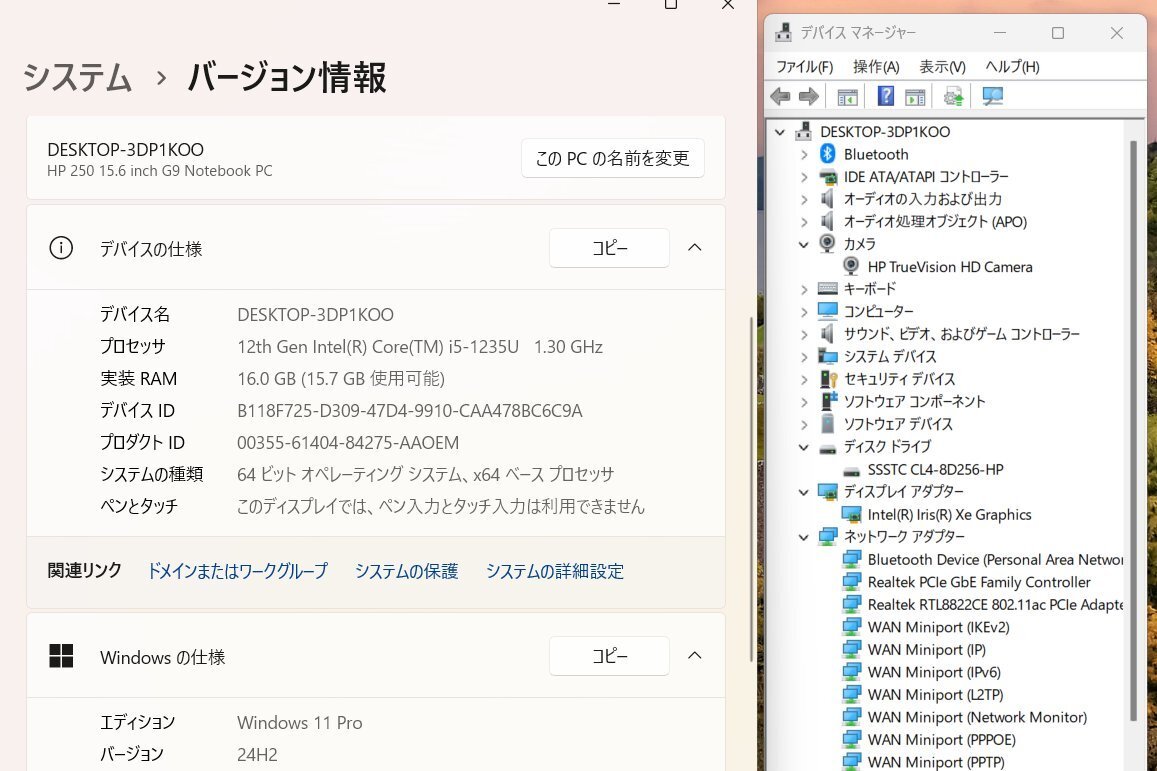Open the 操作(A) menu

pos(876,66)
